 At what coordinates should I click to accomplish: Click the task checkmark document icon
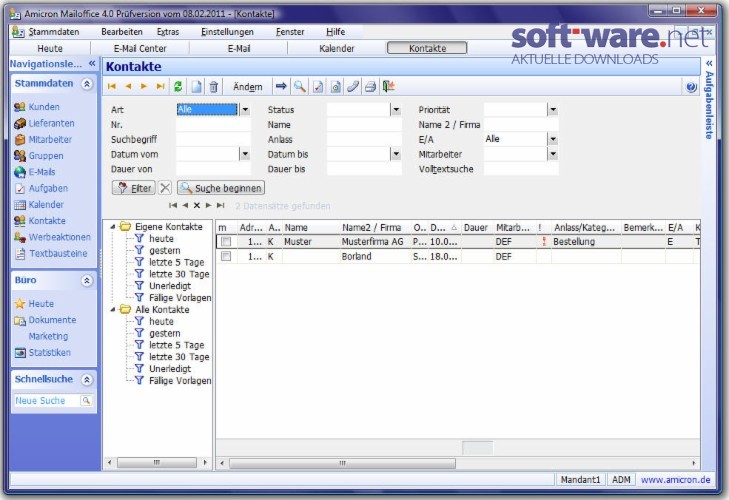pos(318,87)
